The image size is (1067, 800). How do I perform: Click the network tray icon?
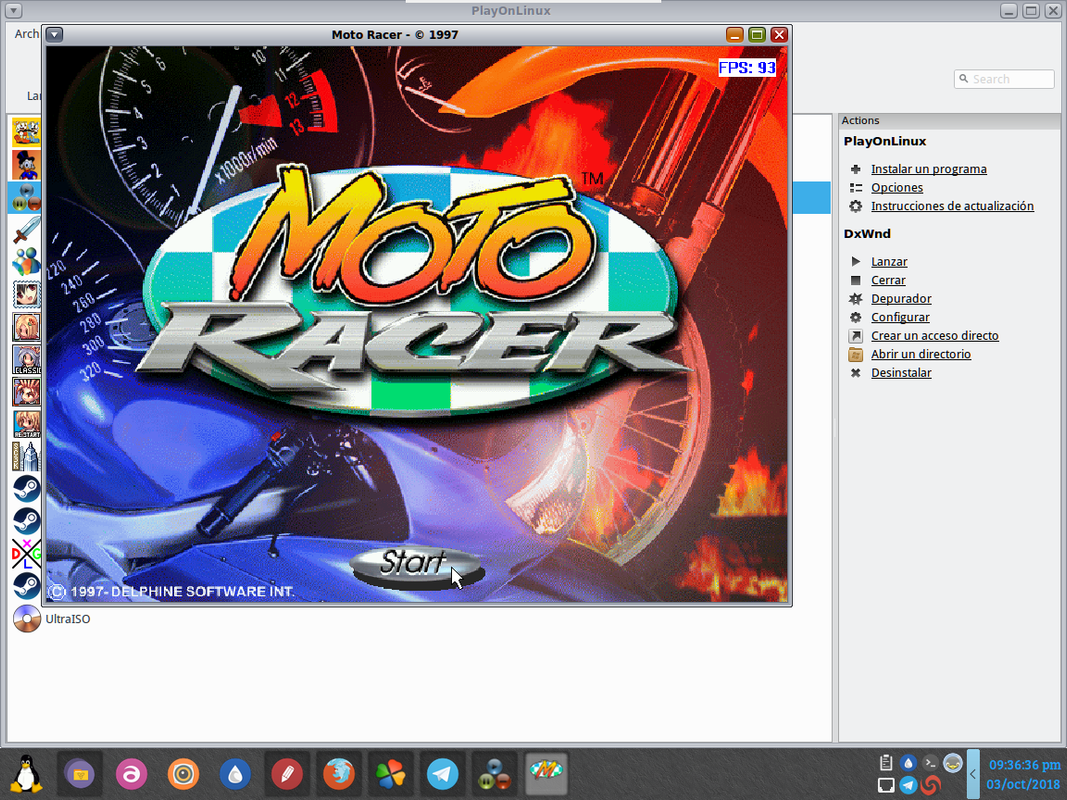pyautogui.click(x=885, y=785)
